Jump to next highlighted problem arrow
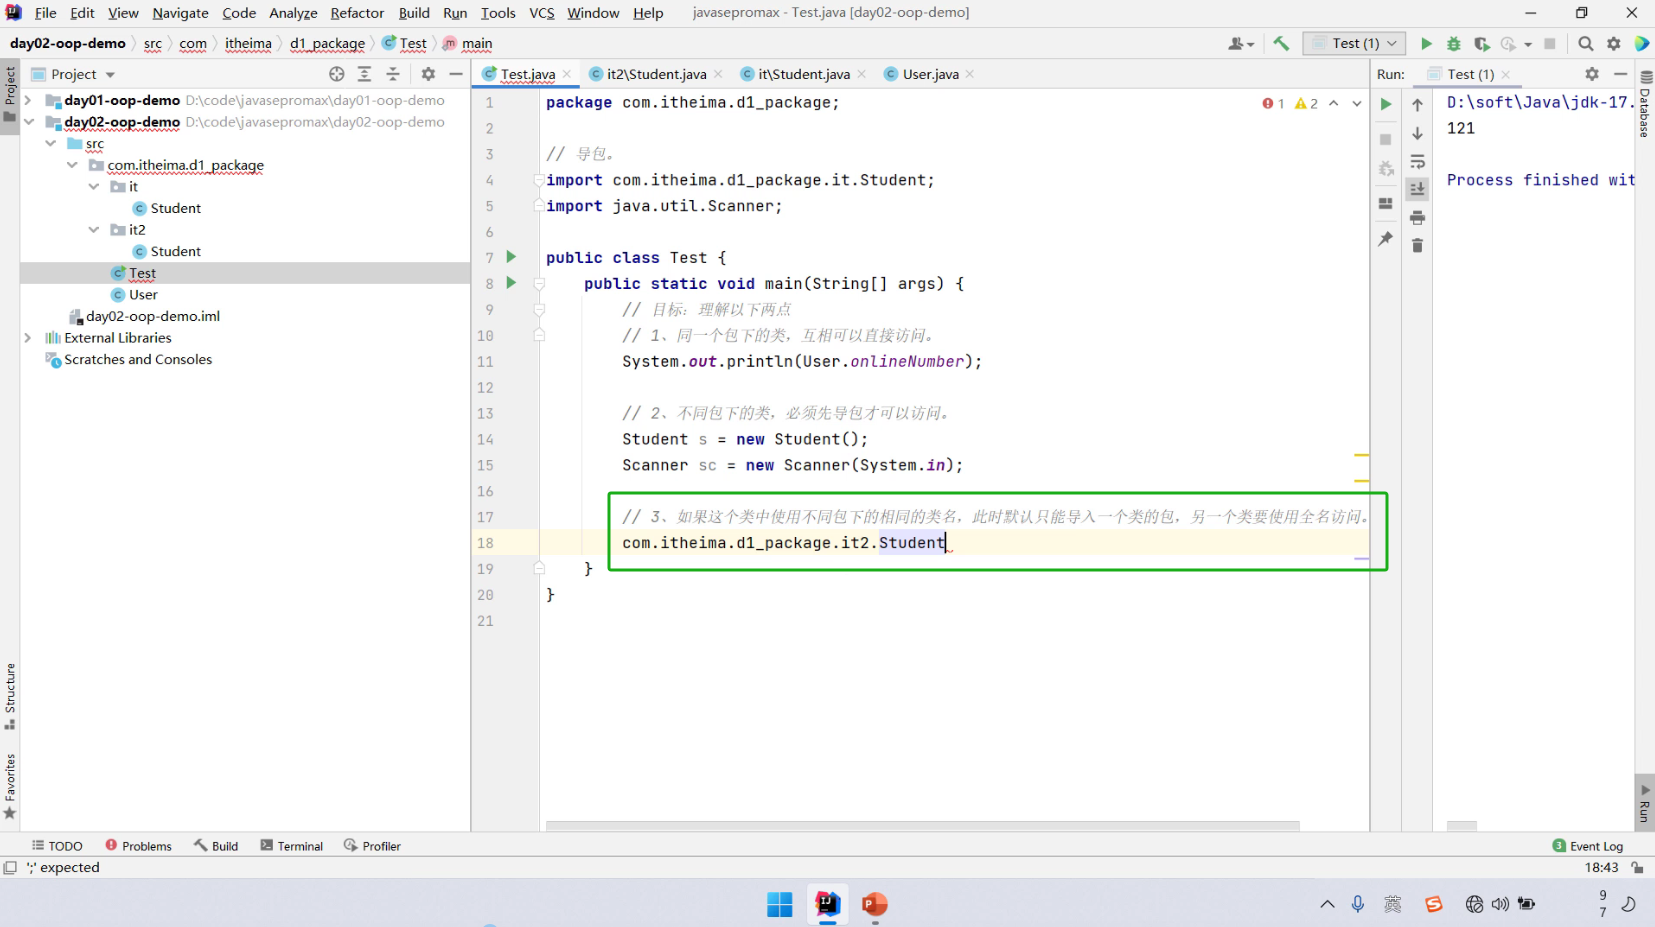 [1357, 103]
